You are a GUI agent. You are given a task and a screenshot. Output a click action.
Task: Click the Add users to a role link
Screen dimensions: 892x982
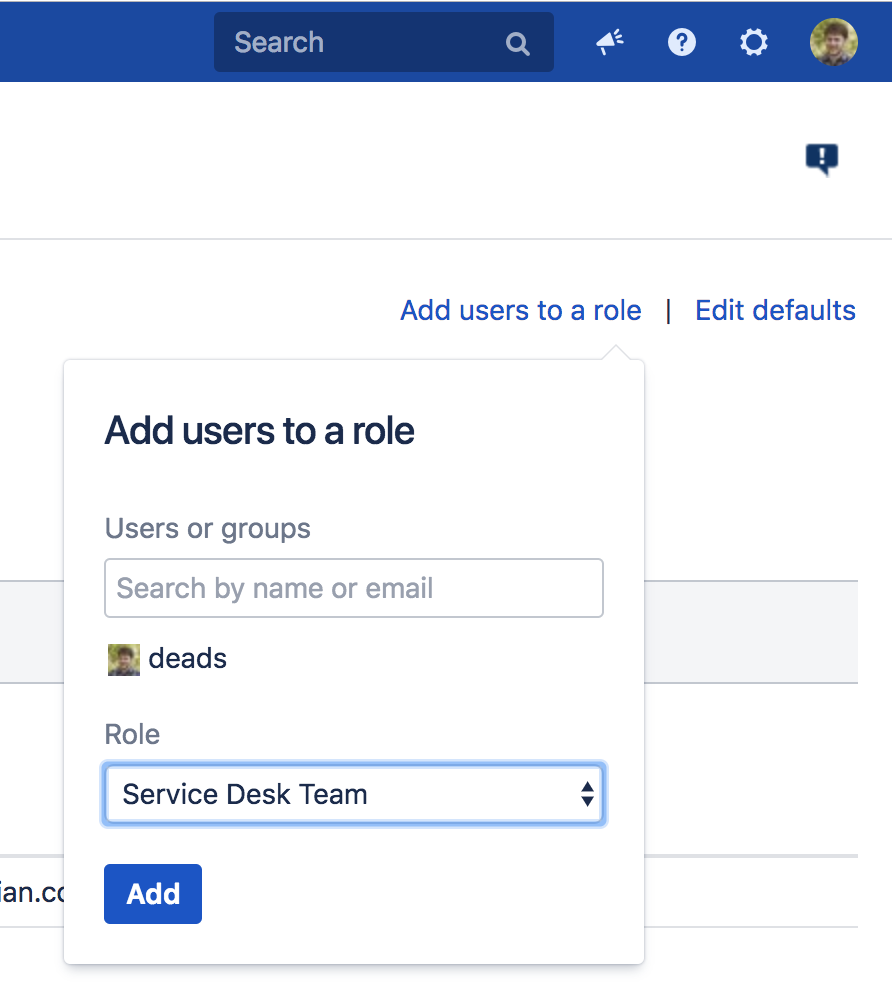[521, 311]
